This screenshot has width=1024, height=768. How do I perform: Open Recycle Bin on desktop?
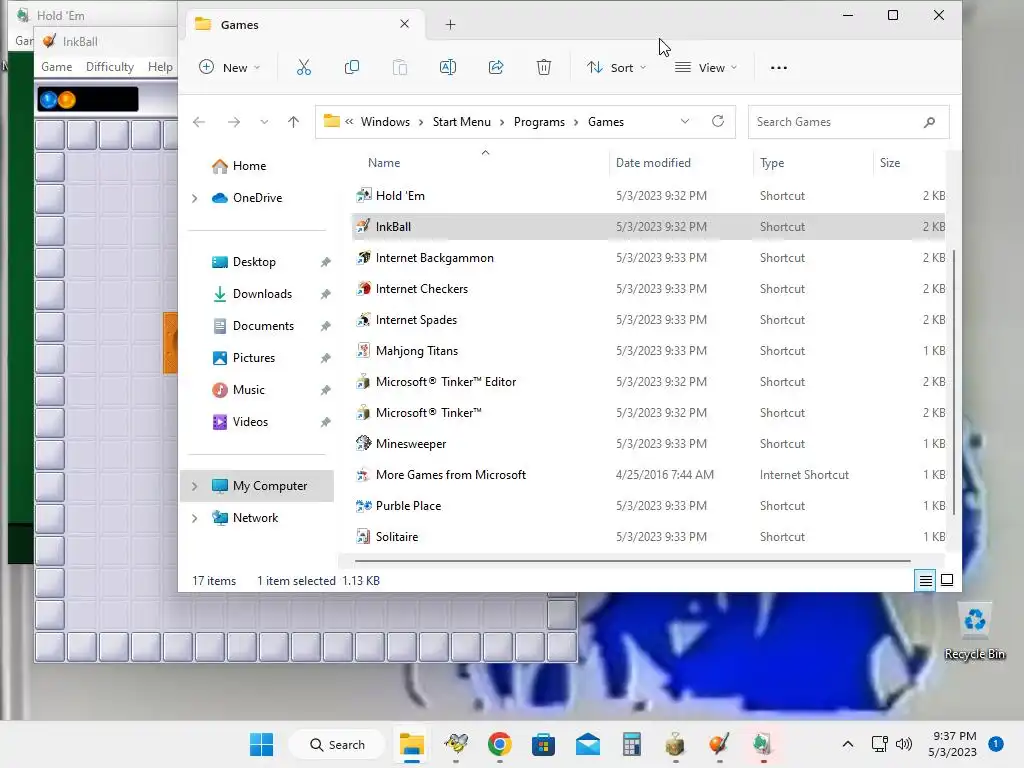pos(974,631)
